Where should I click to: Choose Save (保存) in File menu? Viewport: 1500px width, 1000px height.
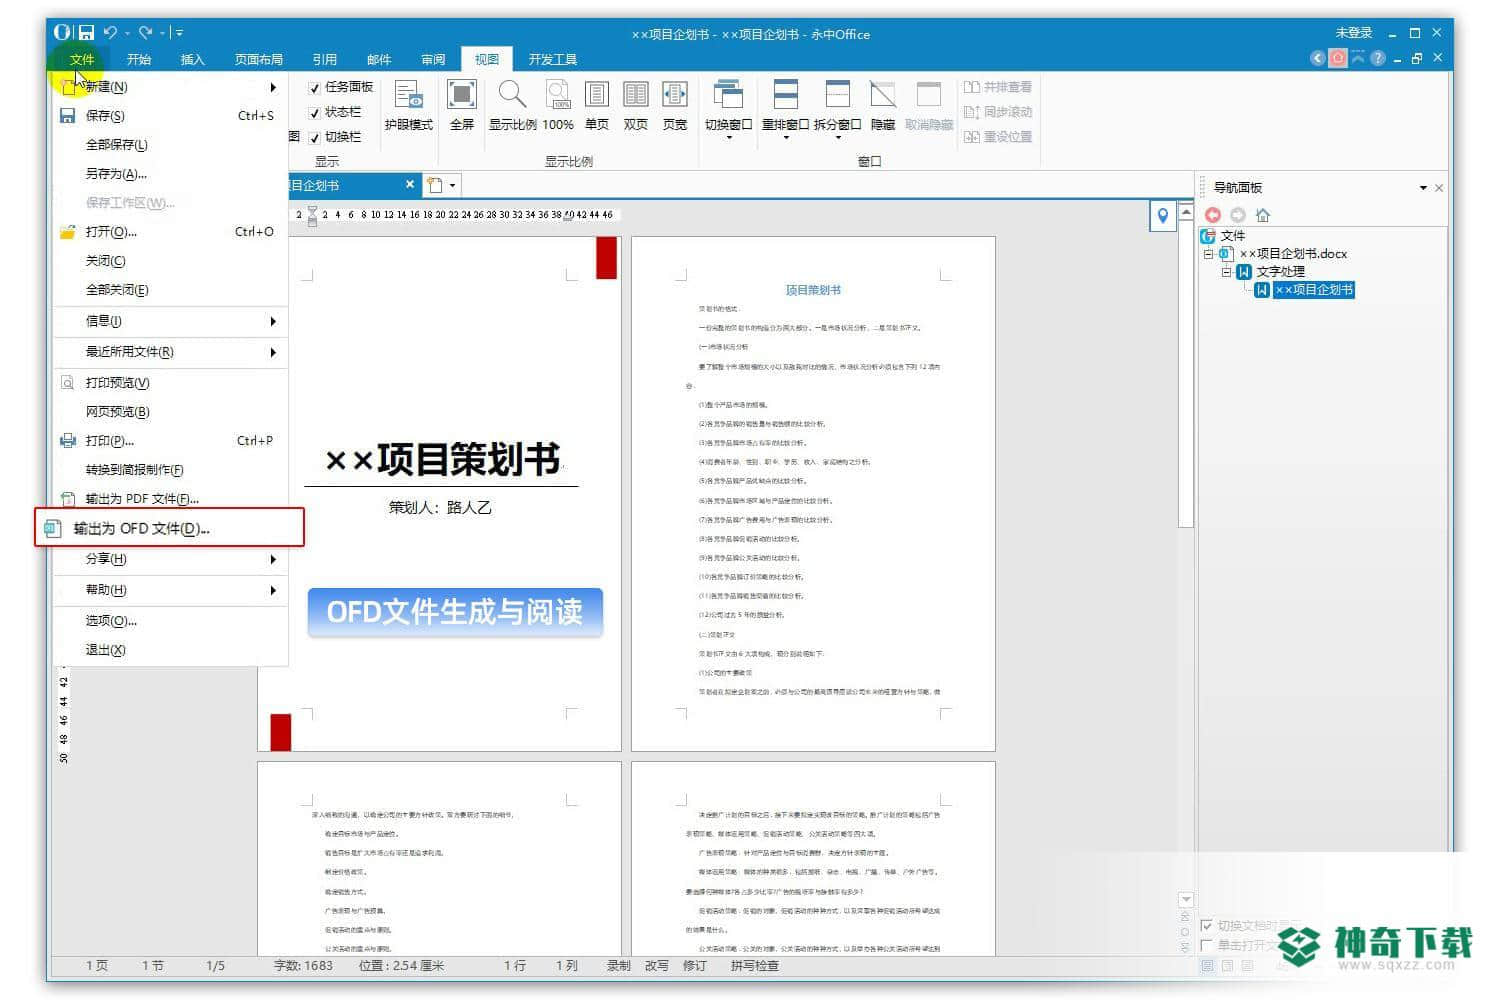tap(170, 116)
